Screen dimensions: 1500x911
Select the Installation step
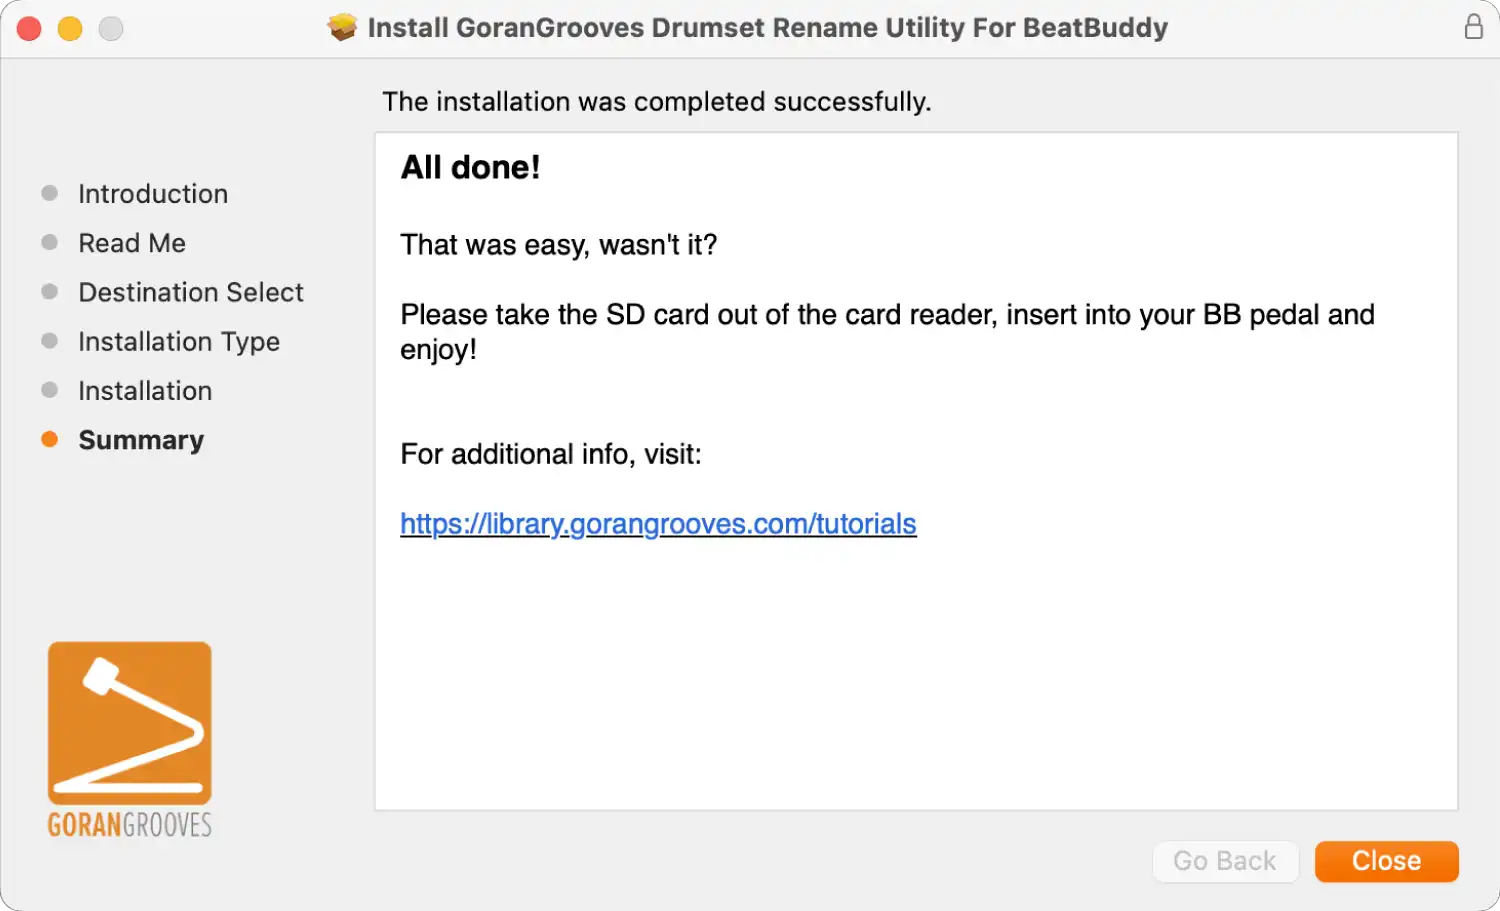click(x=145, y=391)
